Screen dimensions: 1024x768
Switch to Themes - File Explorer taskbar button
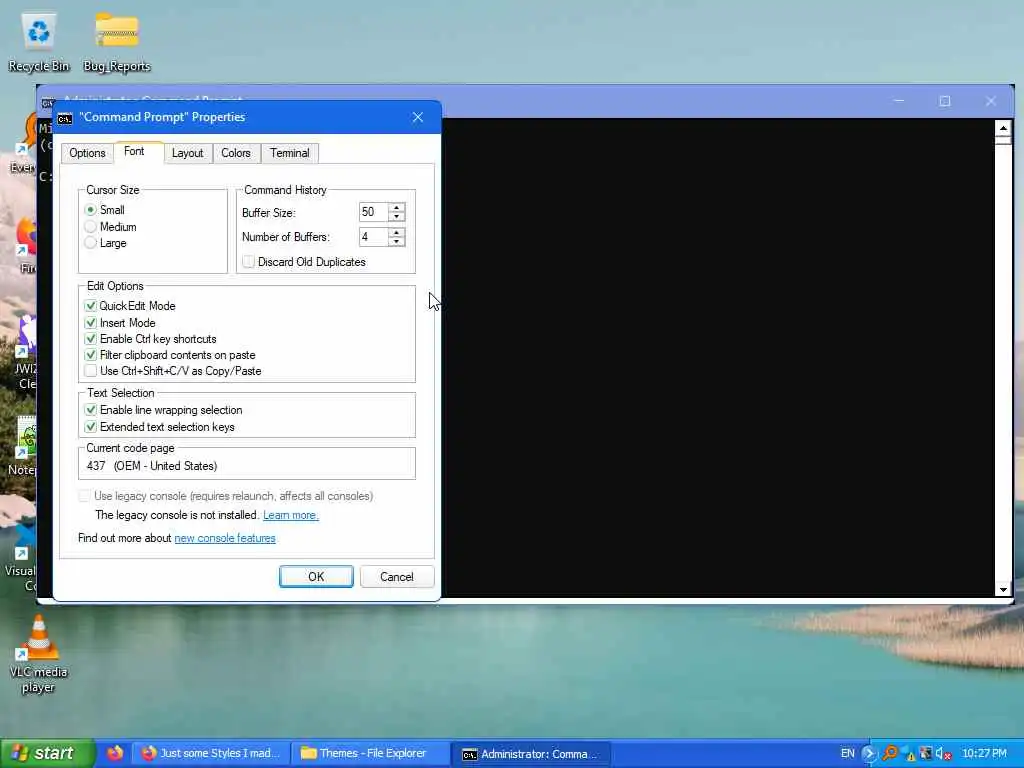[x=370, y=753]
